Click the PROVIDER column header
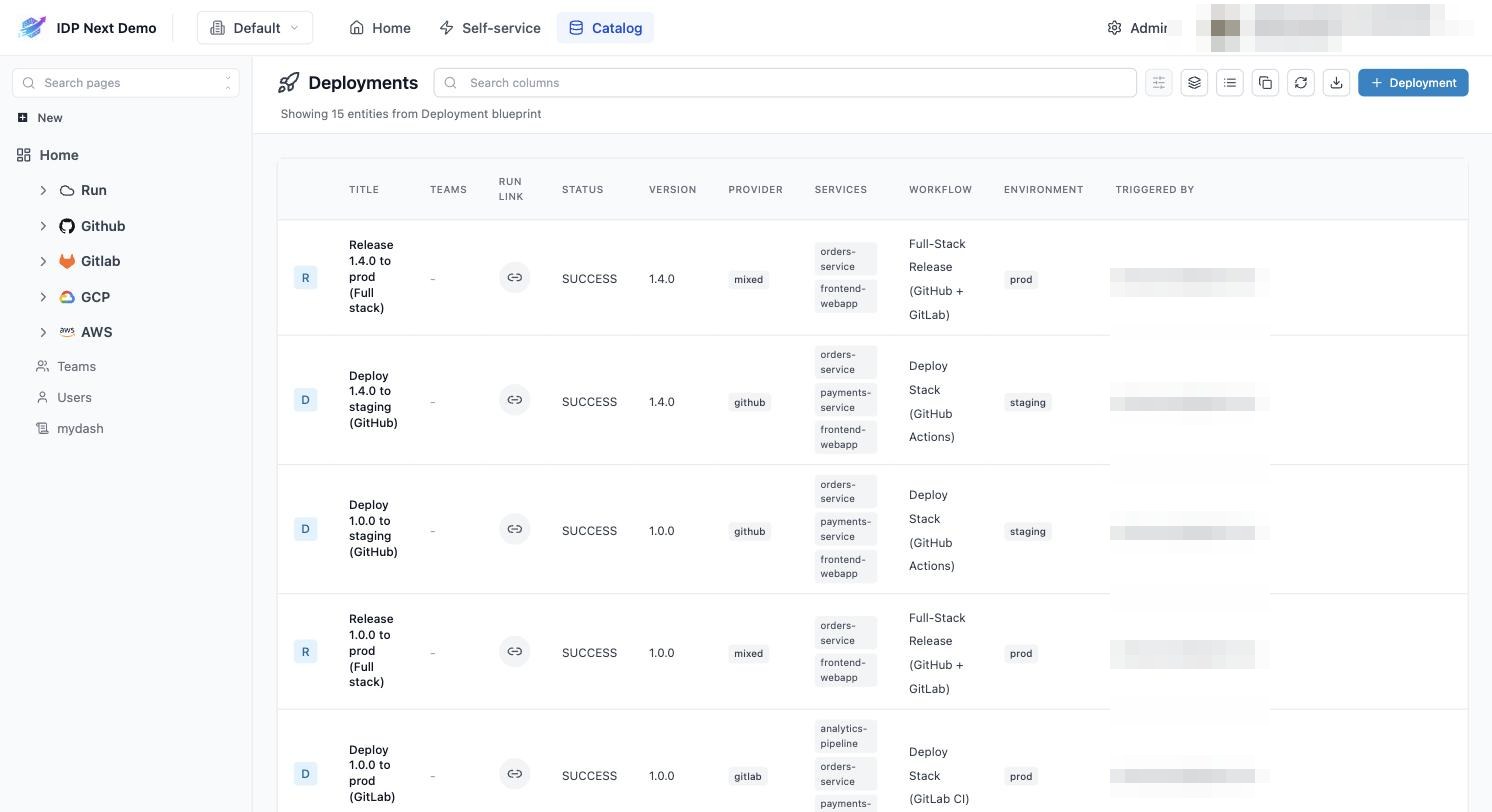The width and height of the screenshot is (1492, 812). click(755, 190)
